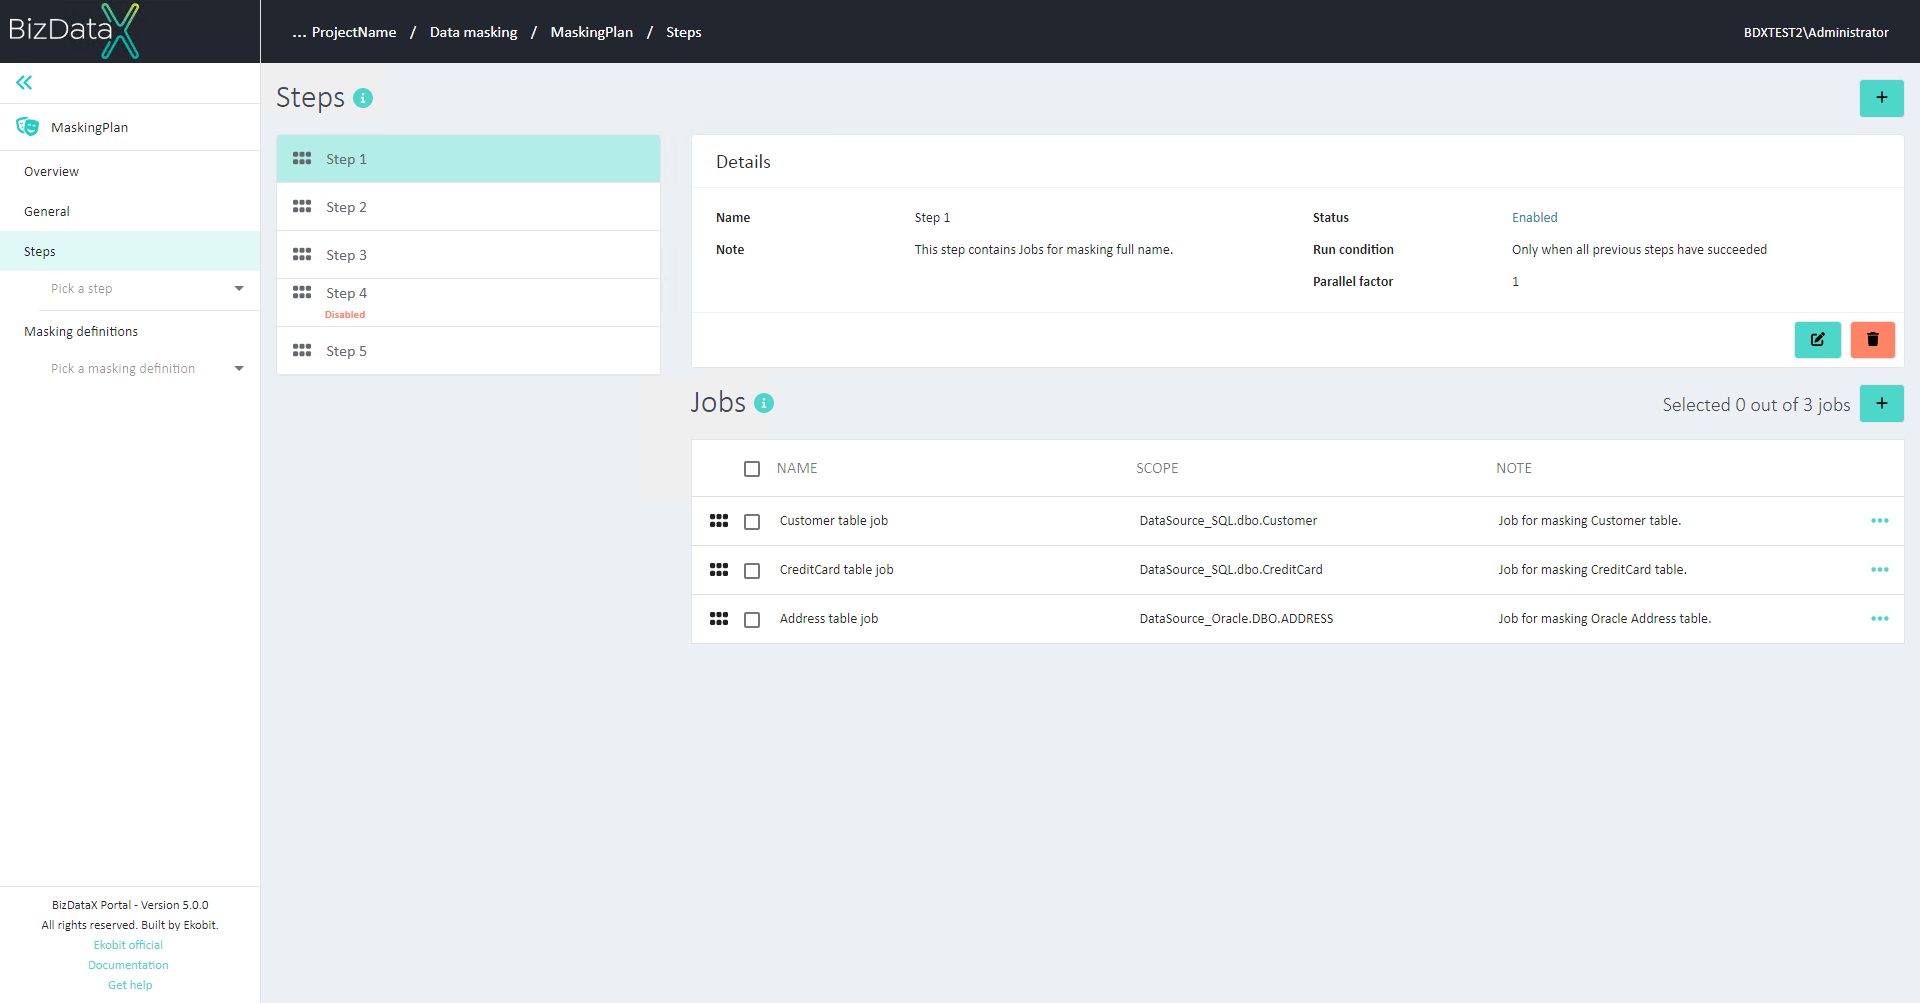Click the MaskingPlan sidebar title
1920x1003 pixels.
coord(89,127)
